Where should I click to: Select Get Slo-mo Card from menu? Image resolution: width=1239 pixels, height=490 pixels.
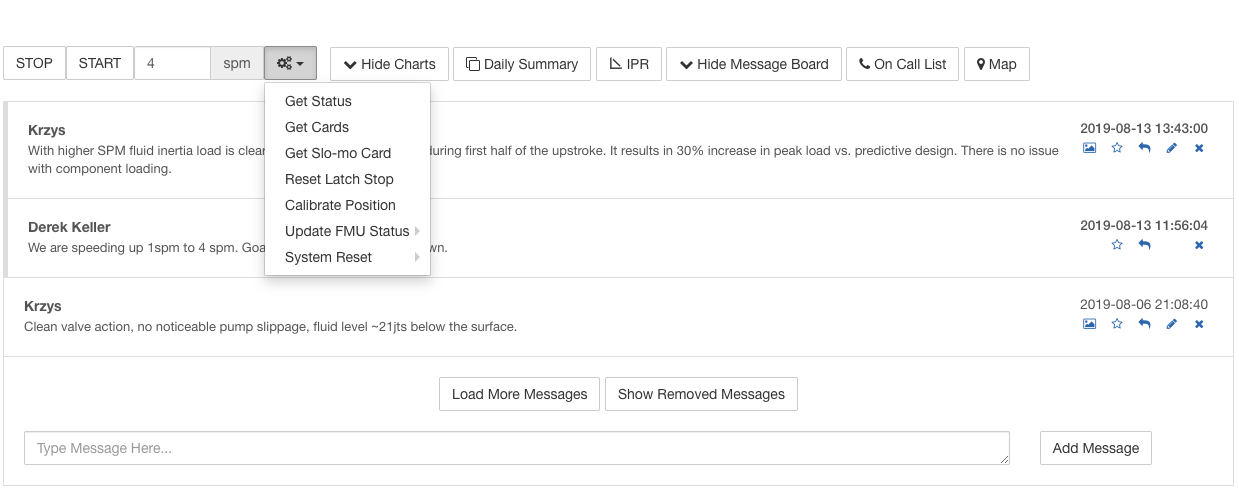point(337,153)
